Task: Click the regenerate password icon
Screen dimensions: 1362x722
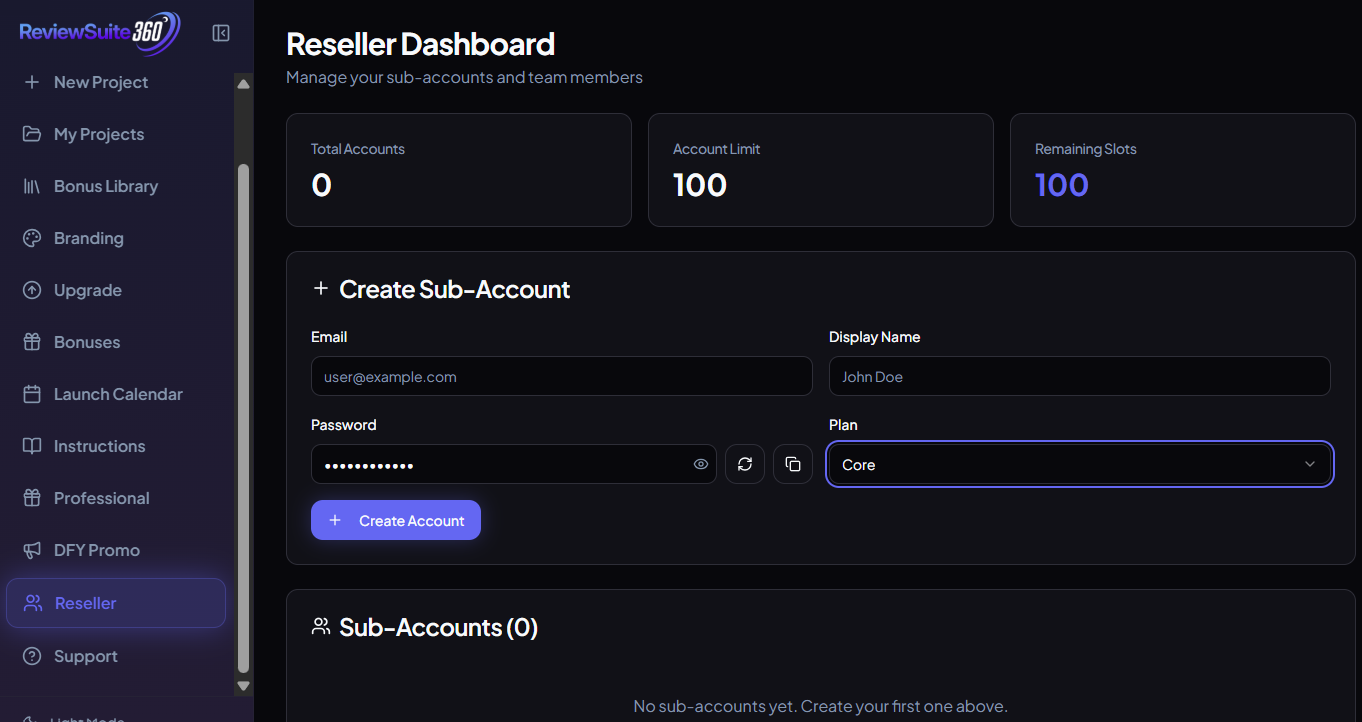Action: point(745,464)
